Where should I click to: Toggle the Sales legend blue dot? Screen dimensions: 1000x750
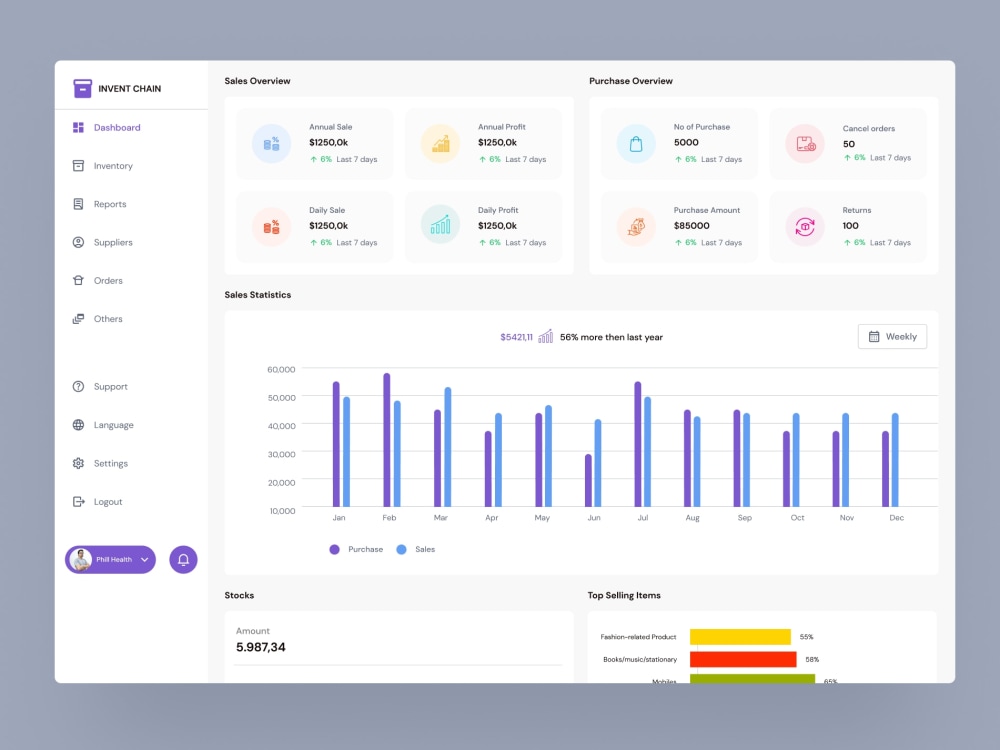click(x=401, y=549)
